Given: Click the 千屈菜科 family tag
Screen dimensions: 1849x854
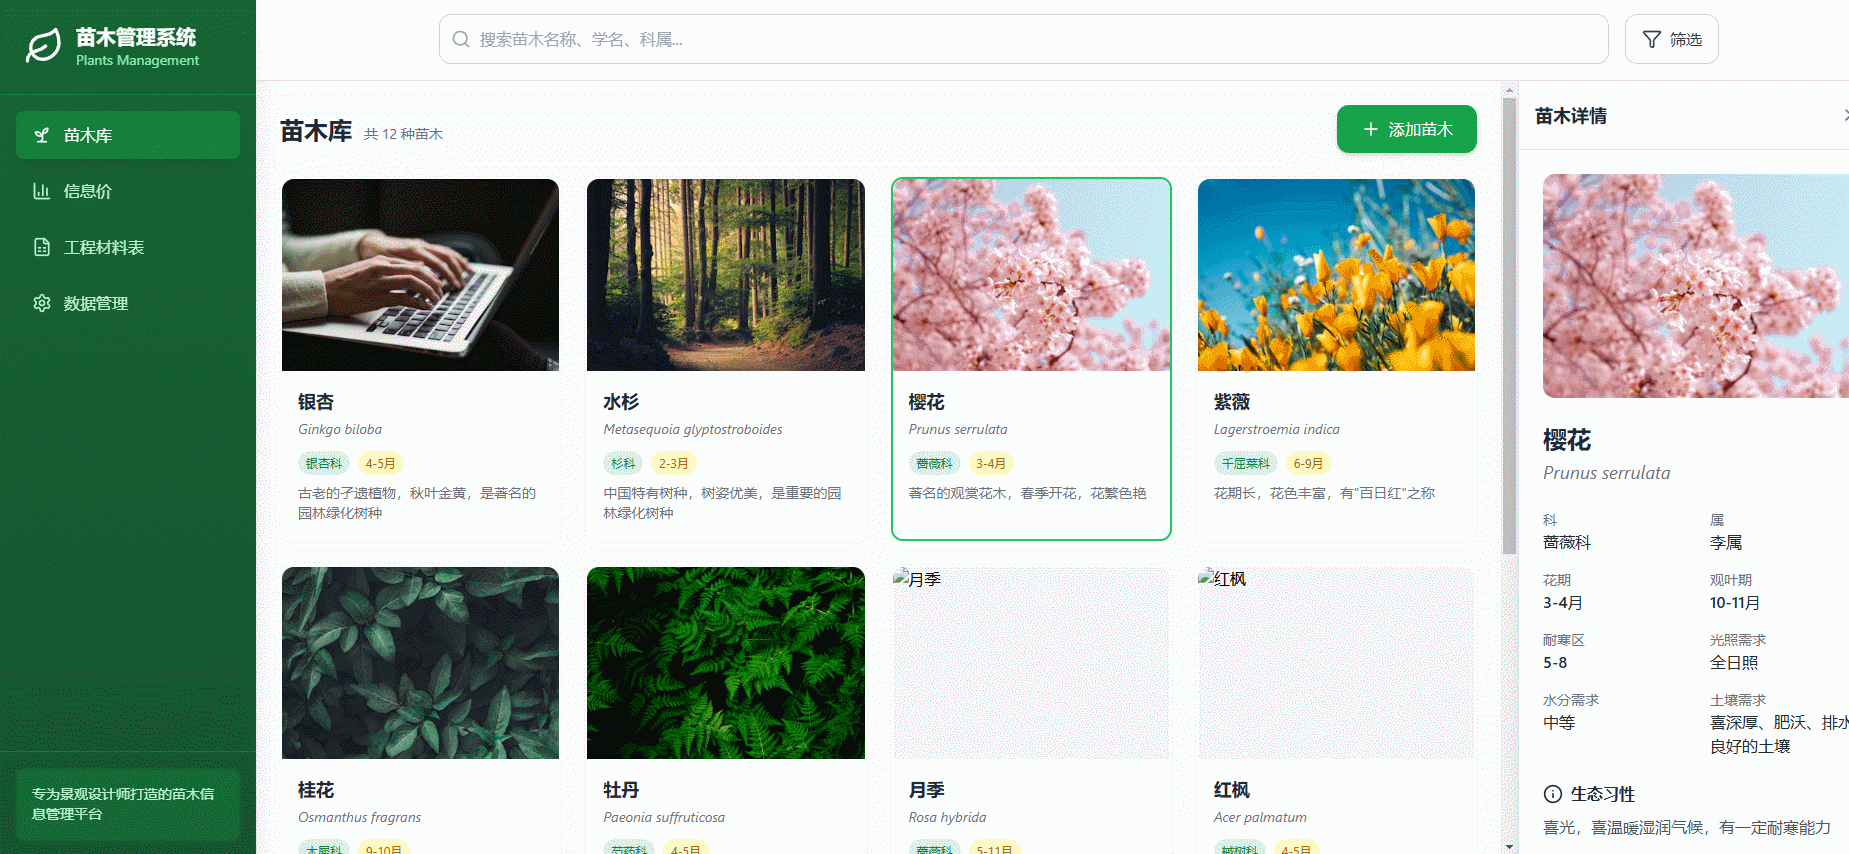Looking at the screenshot, I should tap(1246, 463).
